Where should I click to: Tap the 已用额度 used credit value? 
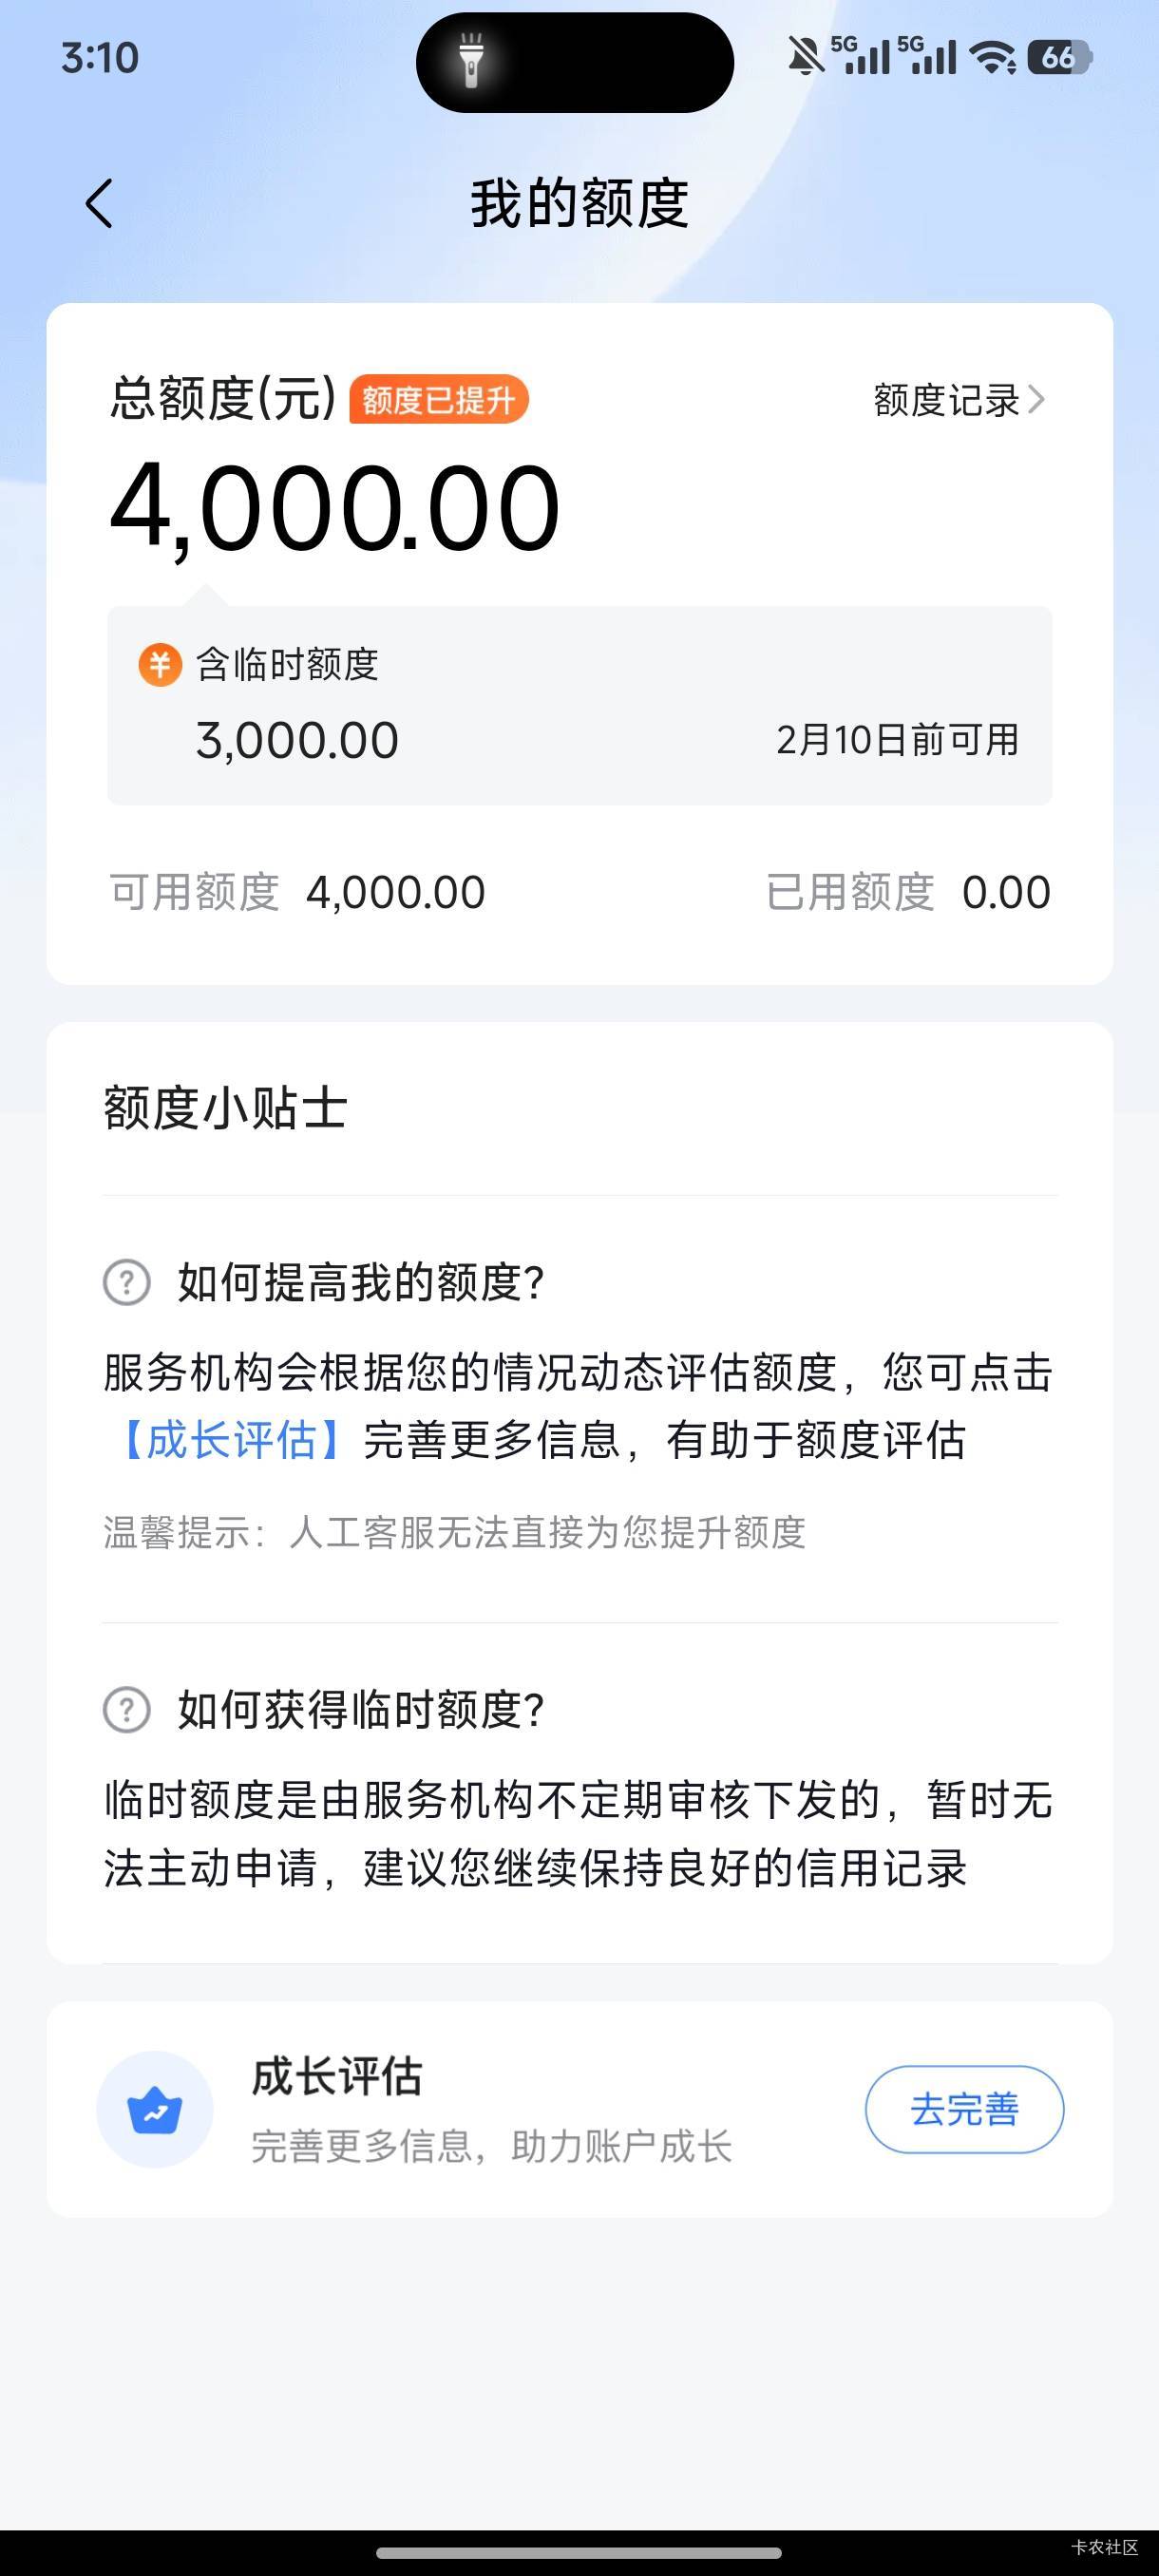pyautogui.click(x=1005, y=892)
